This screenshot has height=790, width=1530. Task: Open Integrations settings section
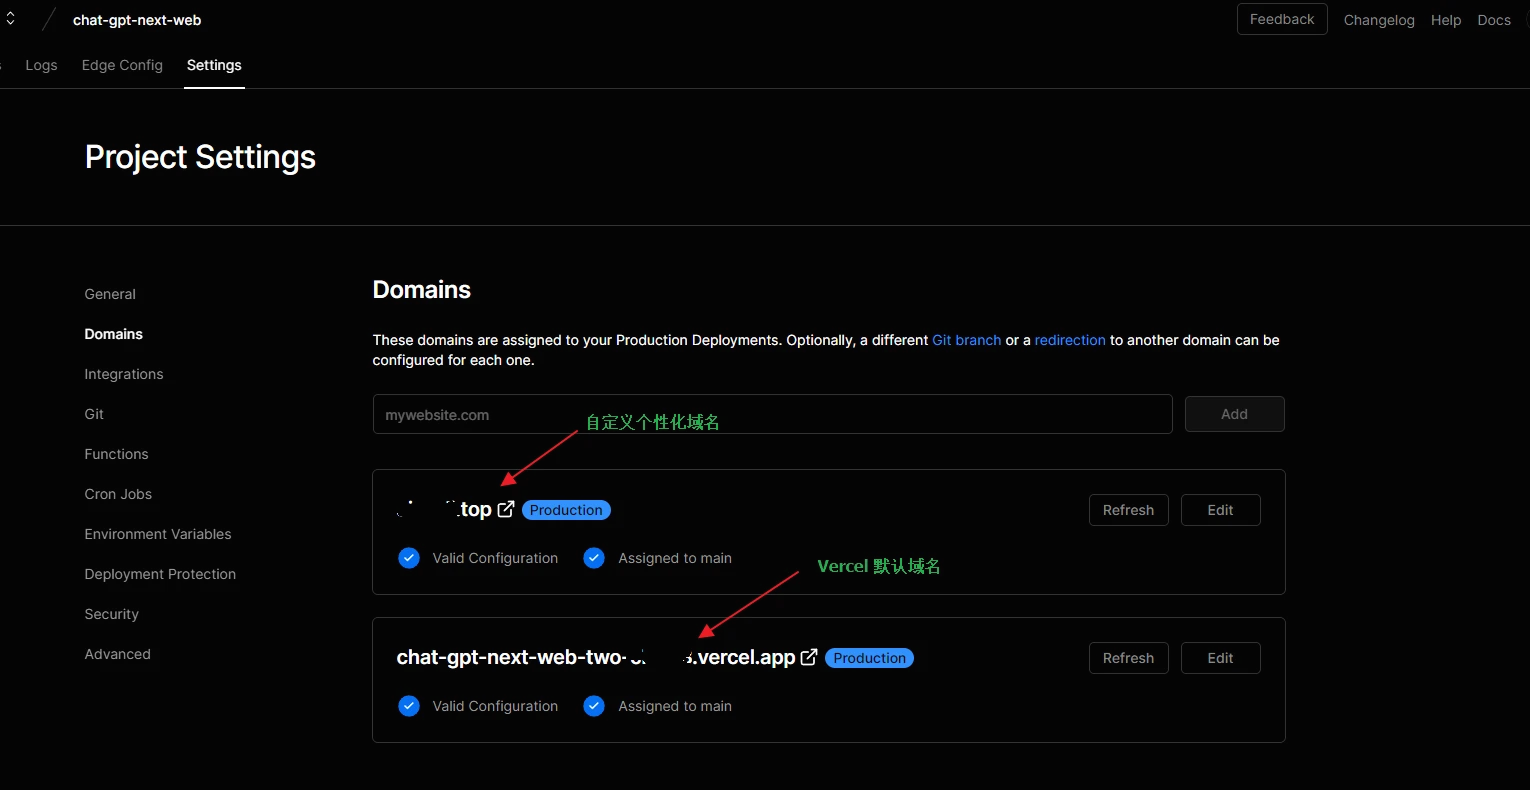pyautogui.click(x=124, y=374)
